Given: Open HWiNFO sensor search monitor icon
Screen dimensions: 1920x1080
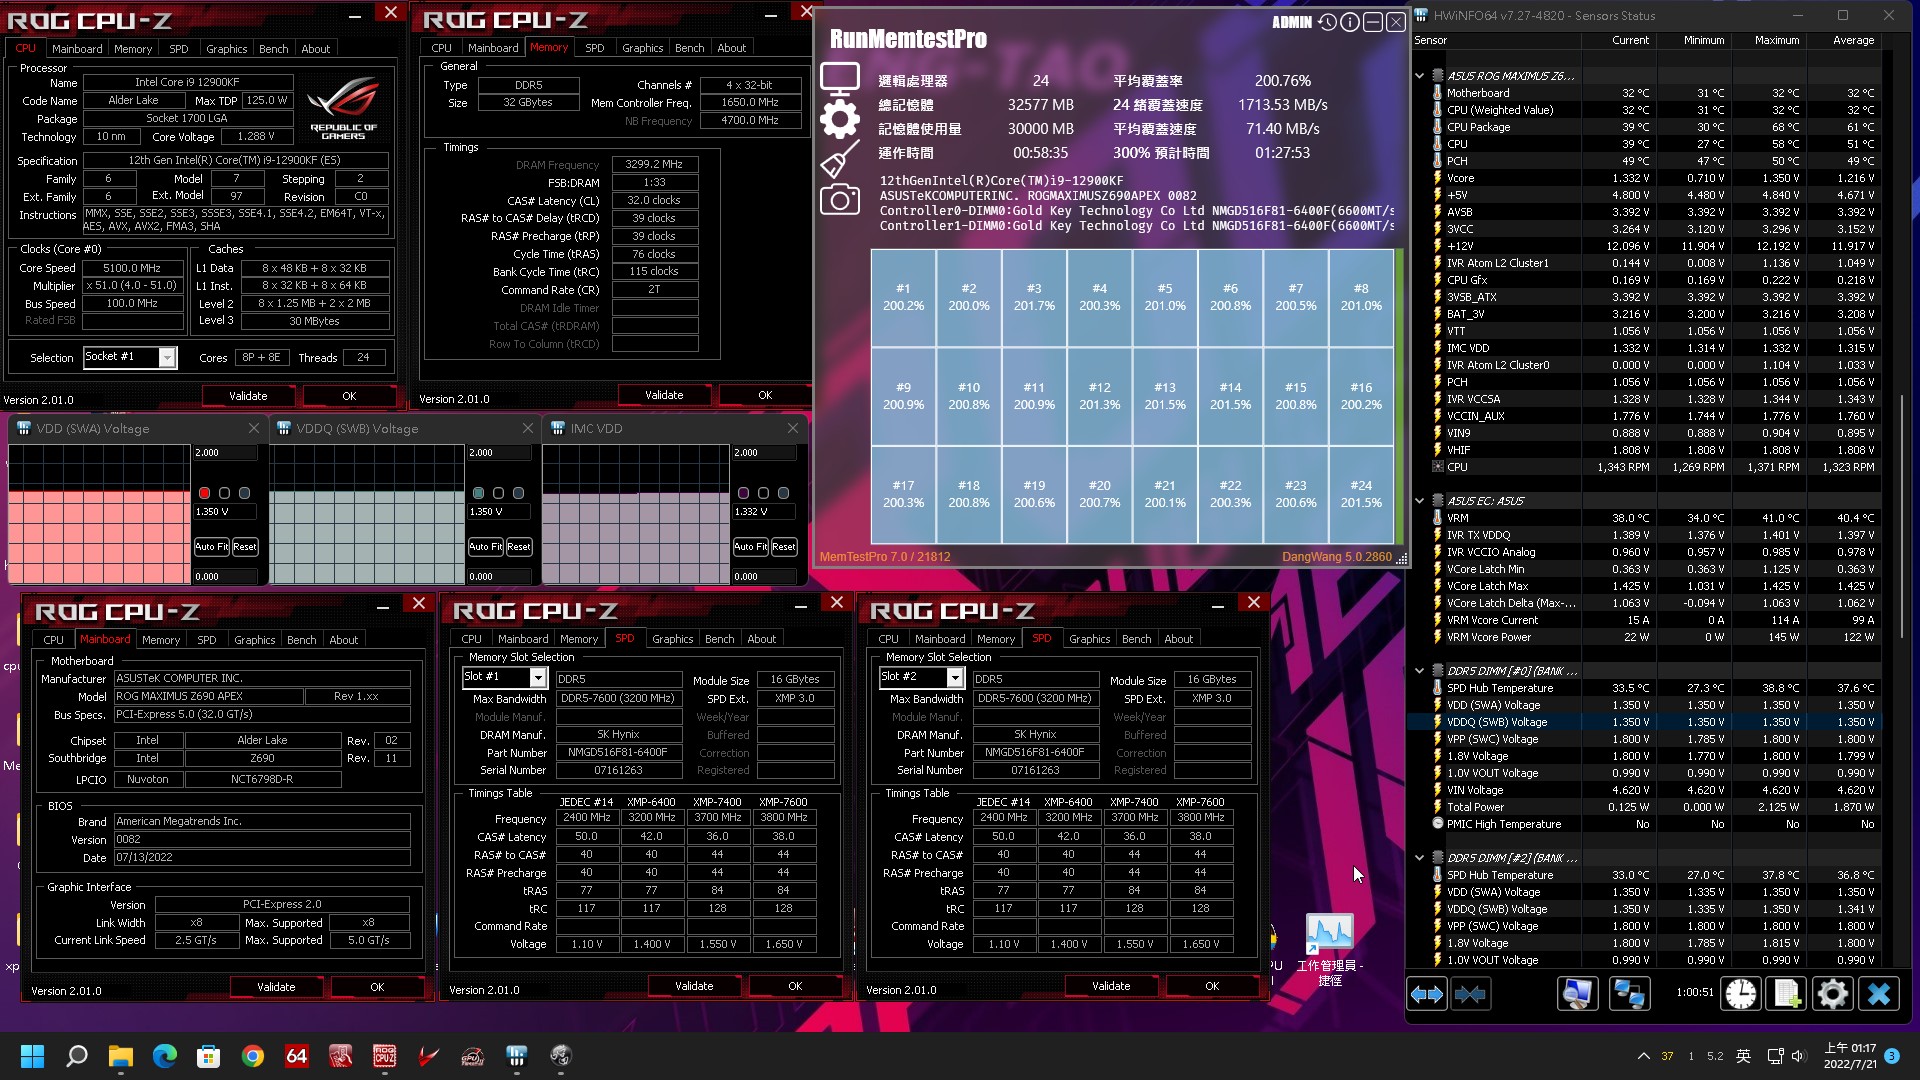Looking at the screenshot, I should point(1577,994).
